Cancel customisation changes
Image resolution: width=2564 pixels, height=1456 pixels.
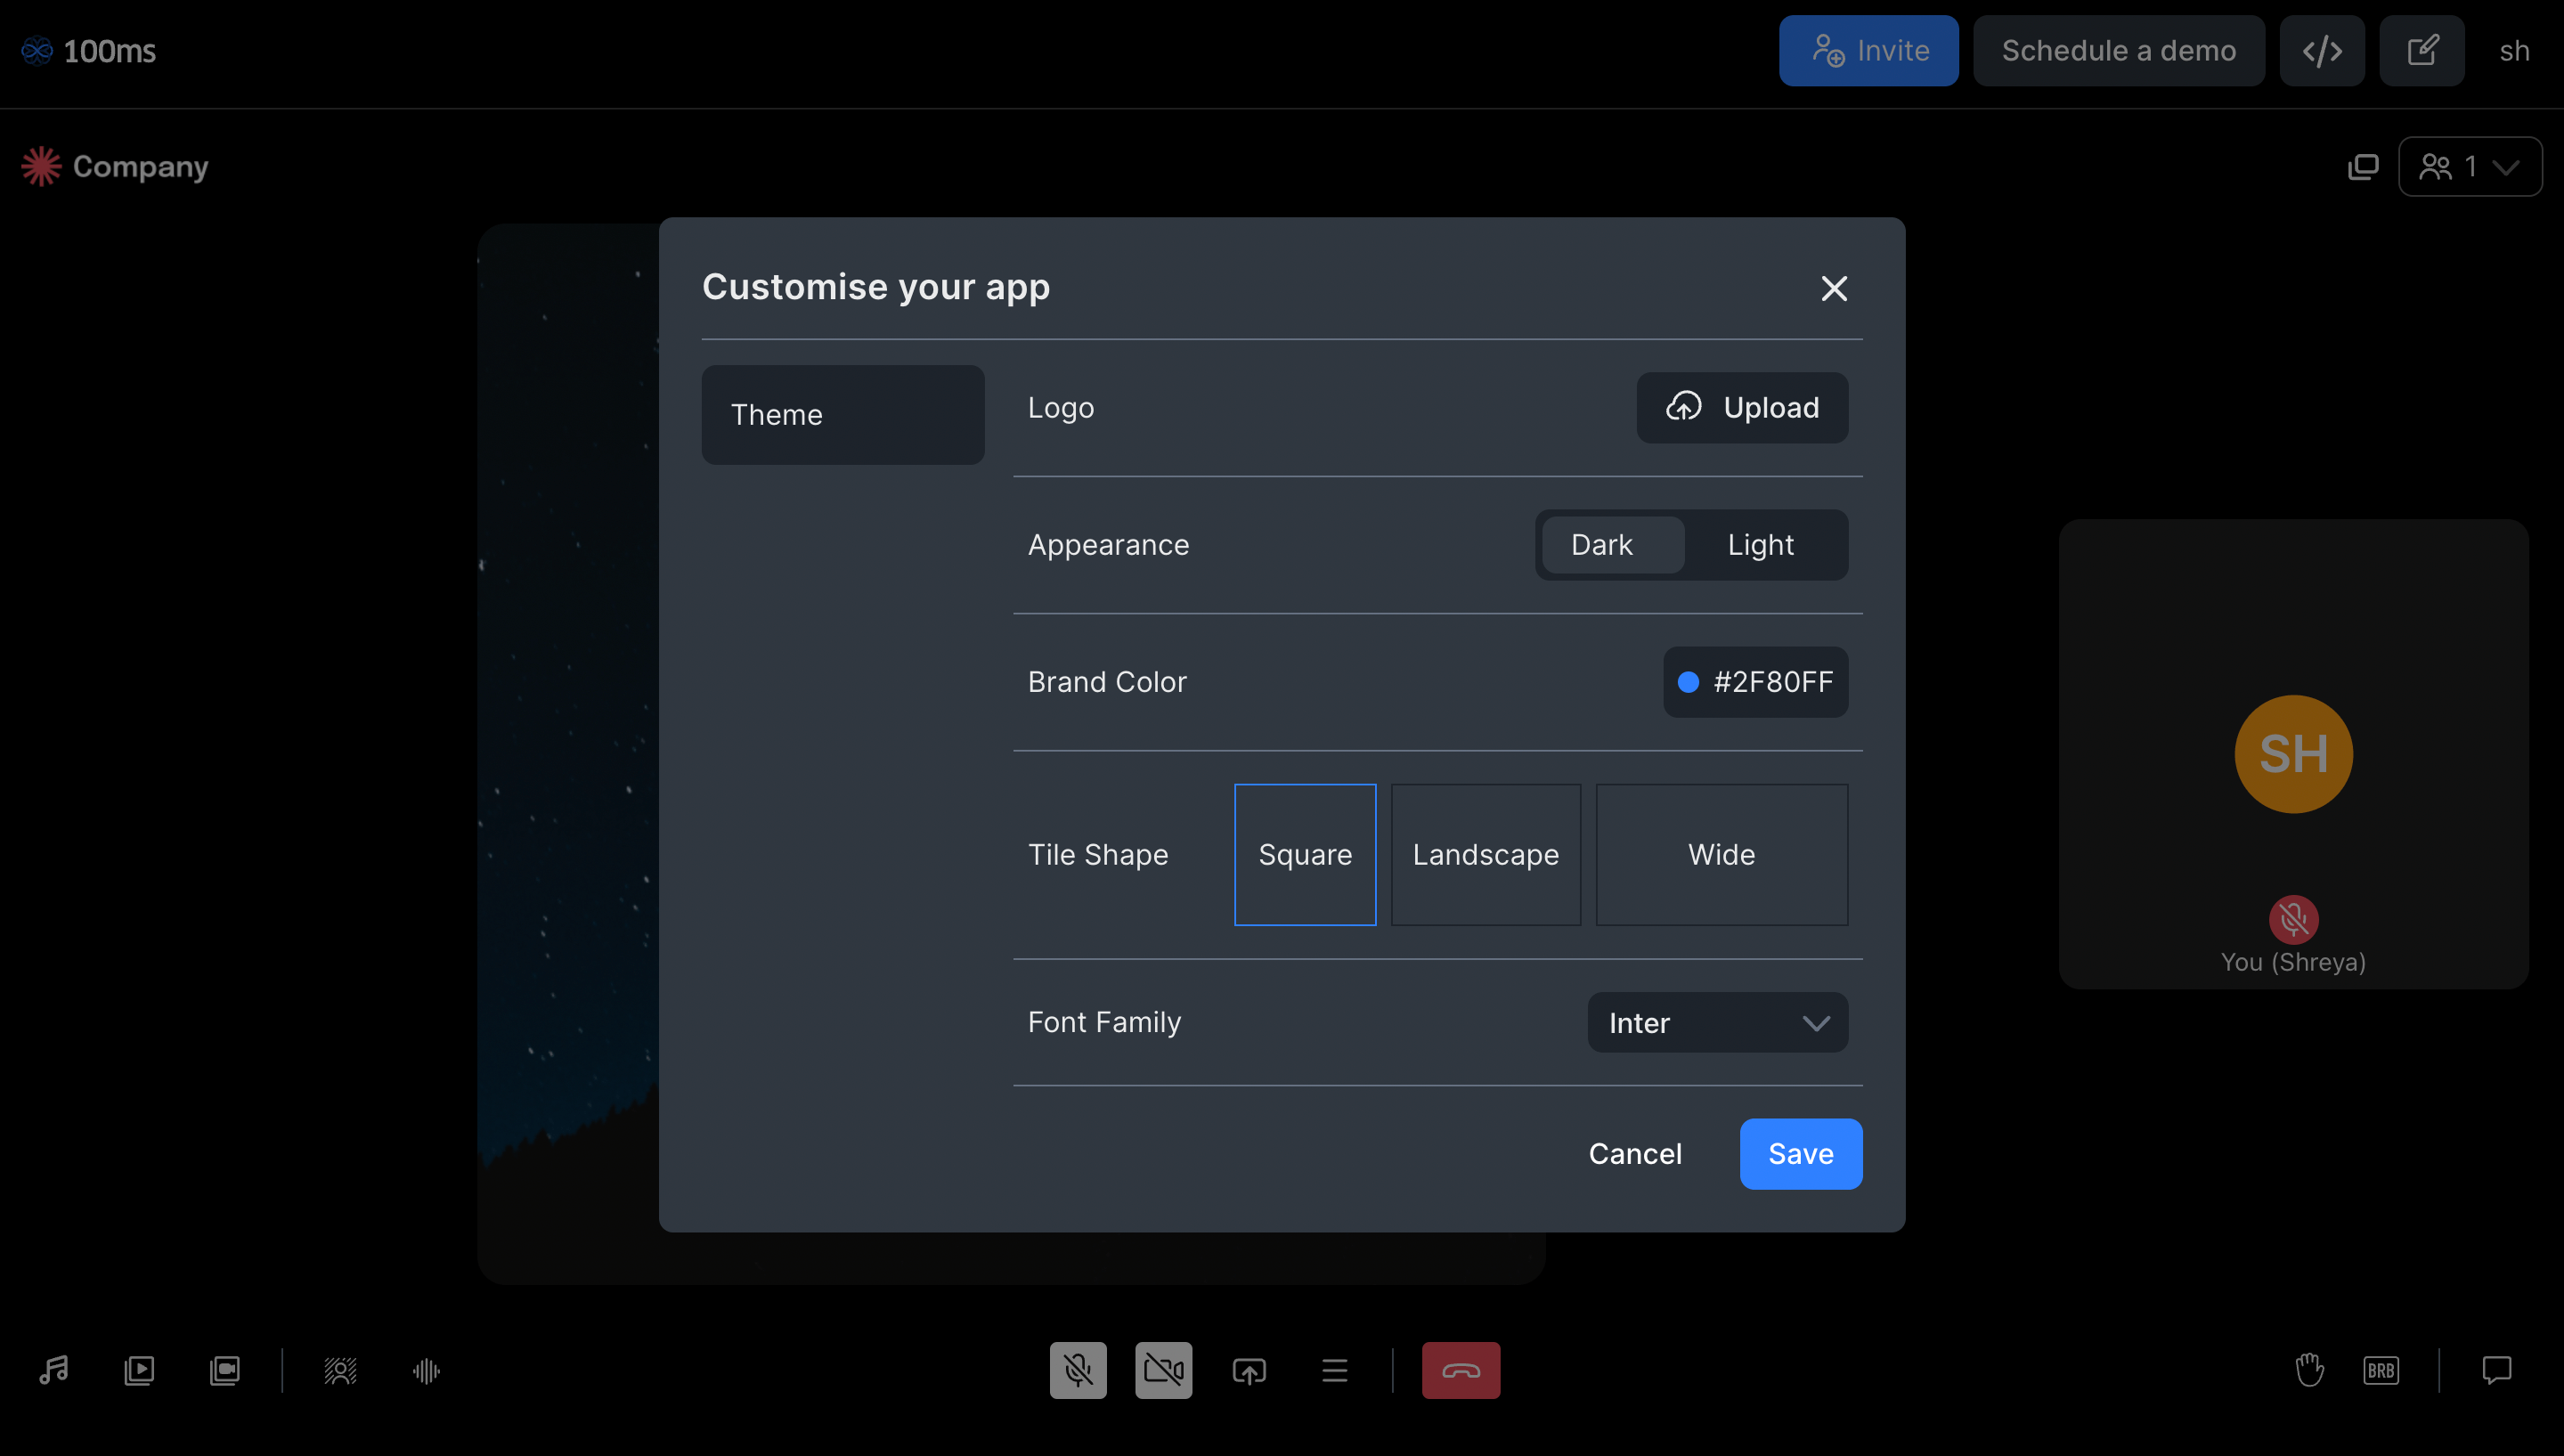[x=1634, y=1153]
